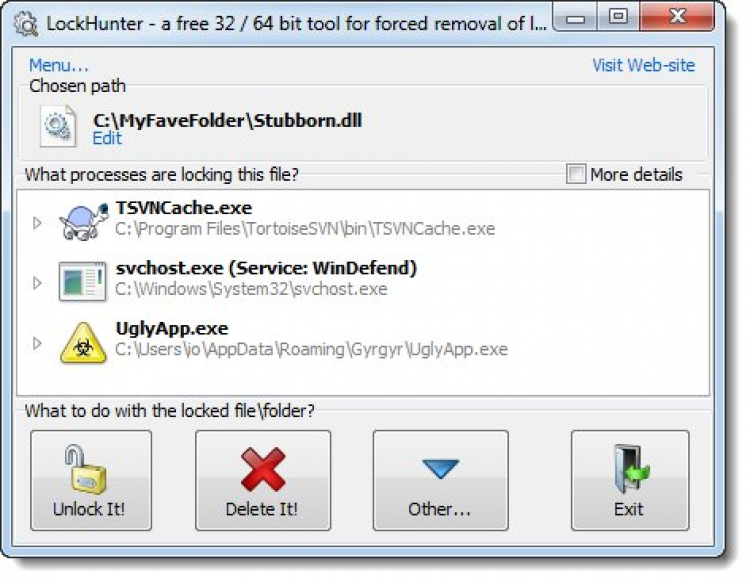
Task: Minimize the LockHunter window
Action: tap(575, 18)
